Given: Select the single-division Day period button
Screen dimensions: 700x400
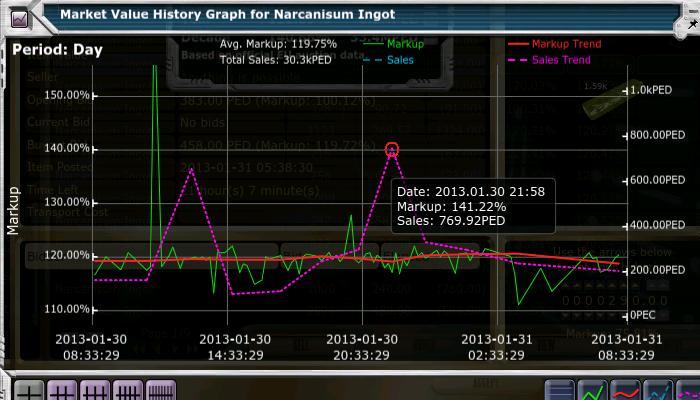Looking at the screenshot, I should [28, 391].
